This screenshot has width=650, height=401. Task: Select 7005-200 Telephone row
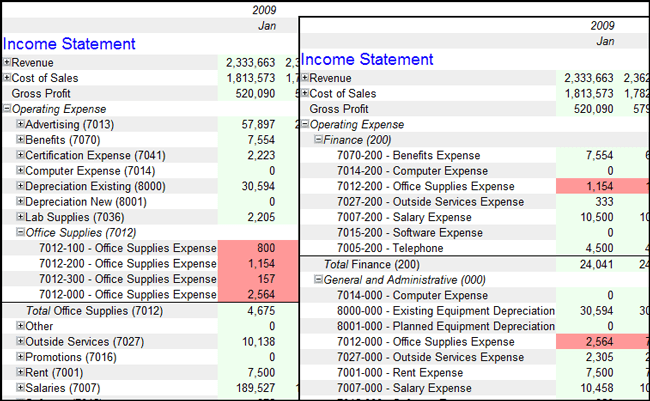[x=390, y=248]
